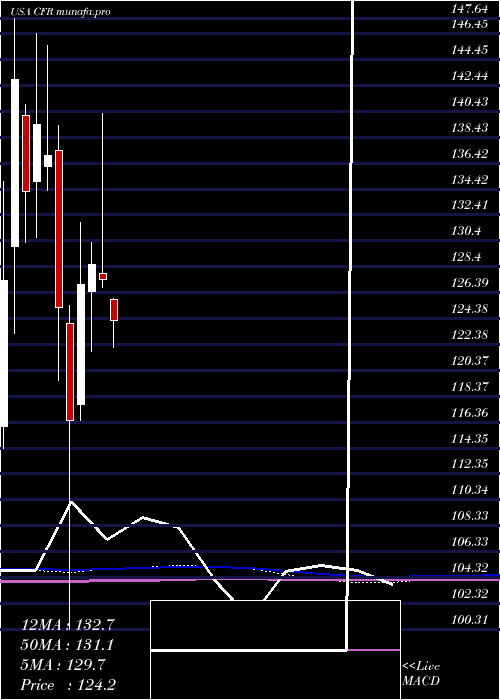Click the '<<Live MACD' label

coord(421,674)
